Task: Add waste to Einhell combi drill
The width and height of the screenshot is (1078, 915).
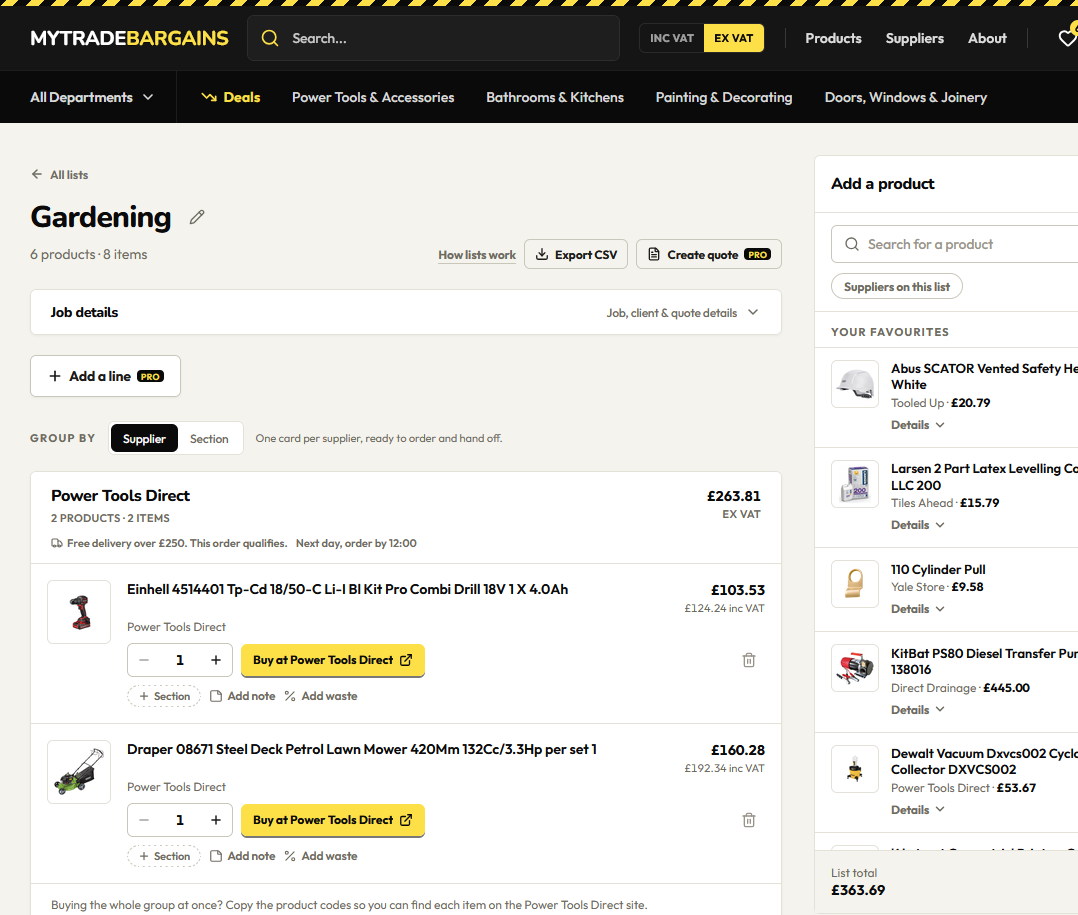Action: (321, 696)
